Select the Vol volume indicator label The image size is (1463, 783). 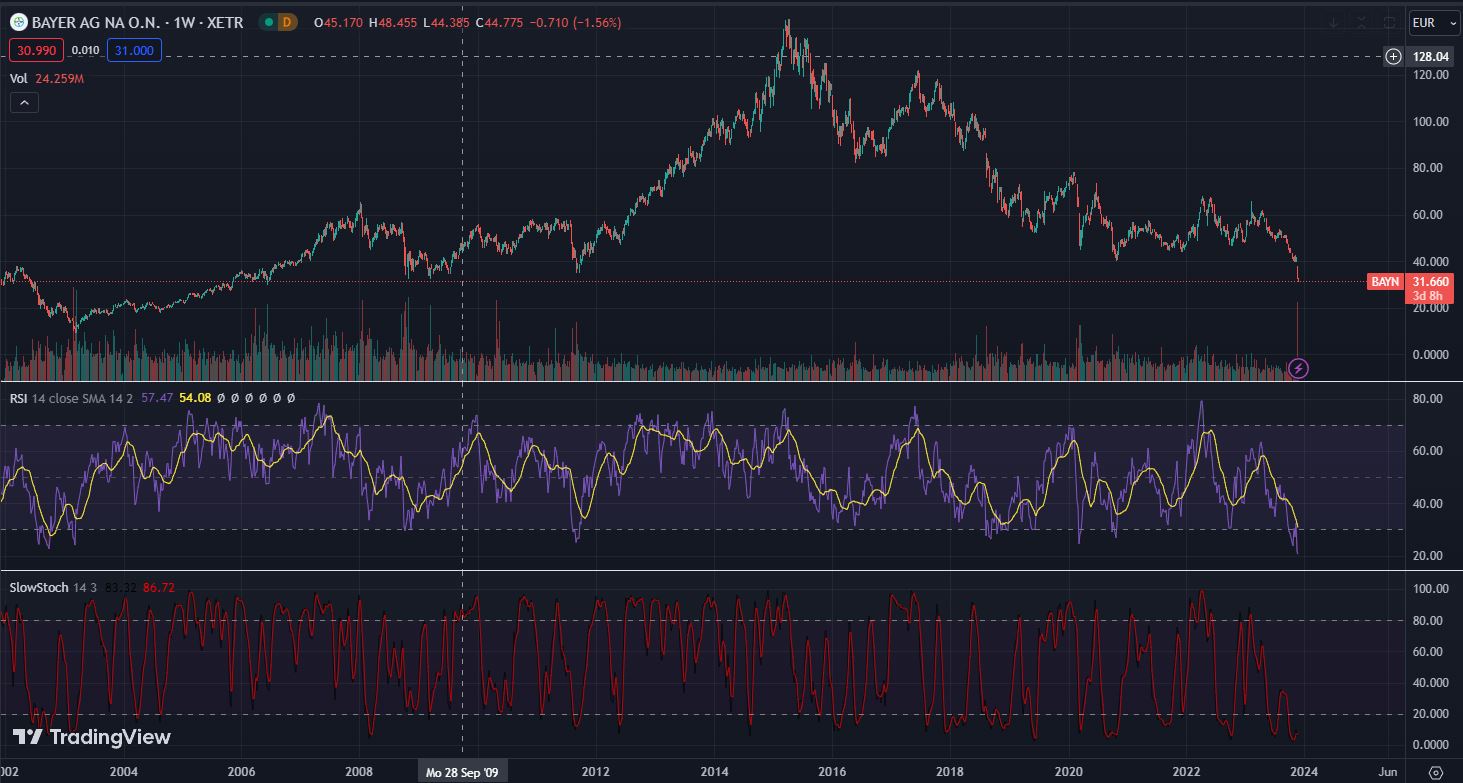pos(18,78)
